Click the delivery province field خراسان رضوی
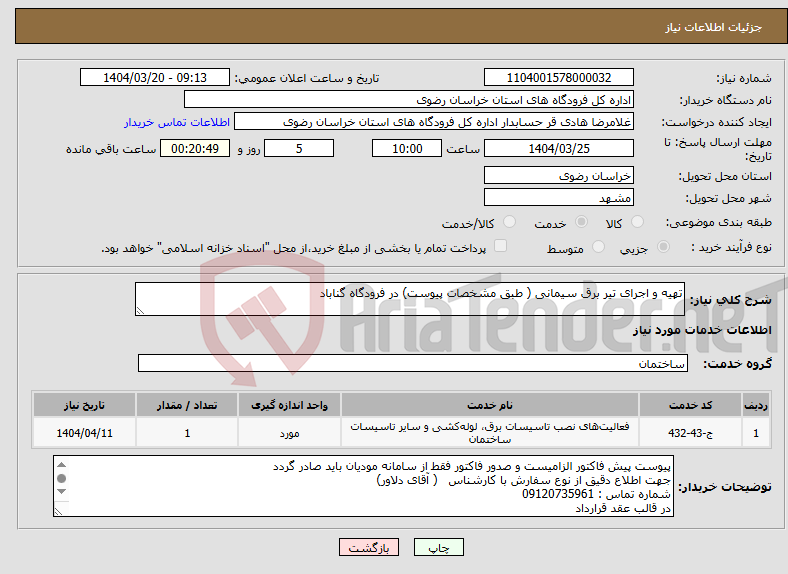Image resolution: width=788 pixels, height=574 pixels. [x=558, y=175]
